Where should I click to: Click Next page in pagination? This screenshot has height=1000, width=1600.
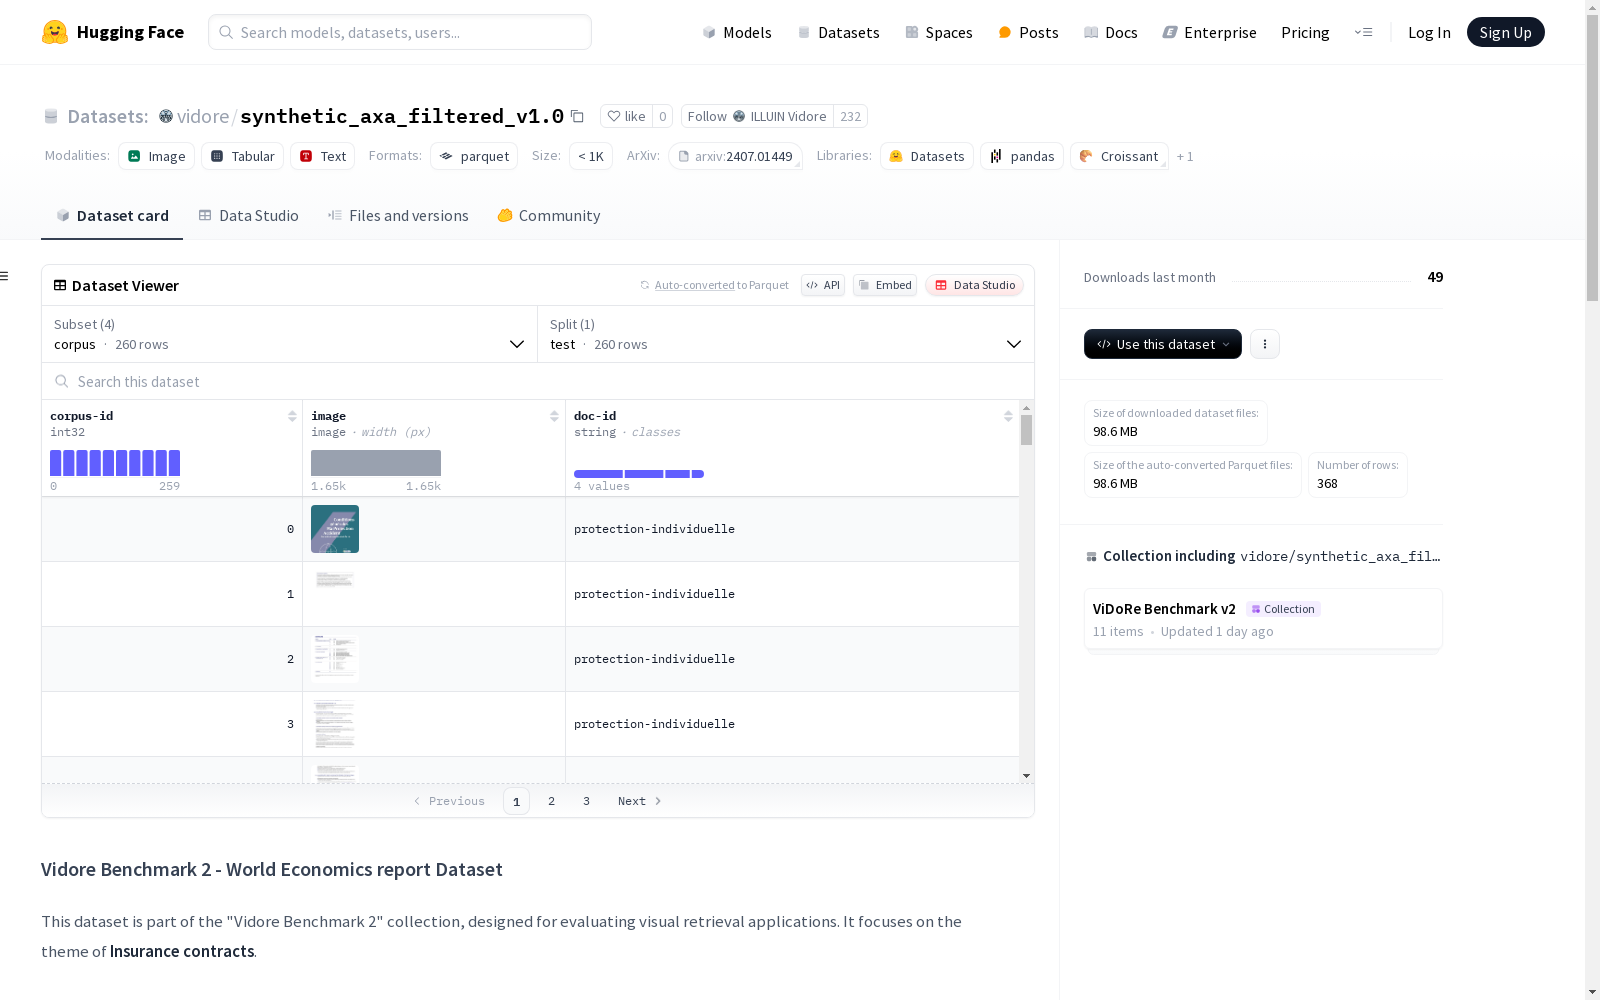pyautogui.click(x=640, y=801)
